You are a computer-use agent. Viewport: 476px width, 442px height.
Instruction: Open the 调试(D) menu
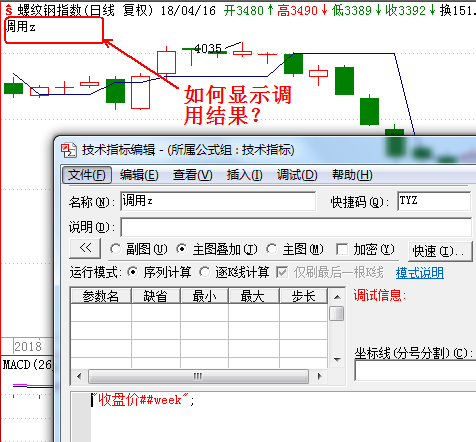click(297, 175)
